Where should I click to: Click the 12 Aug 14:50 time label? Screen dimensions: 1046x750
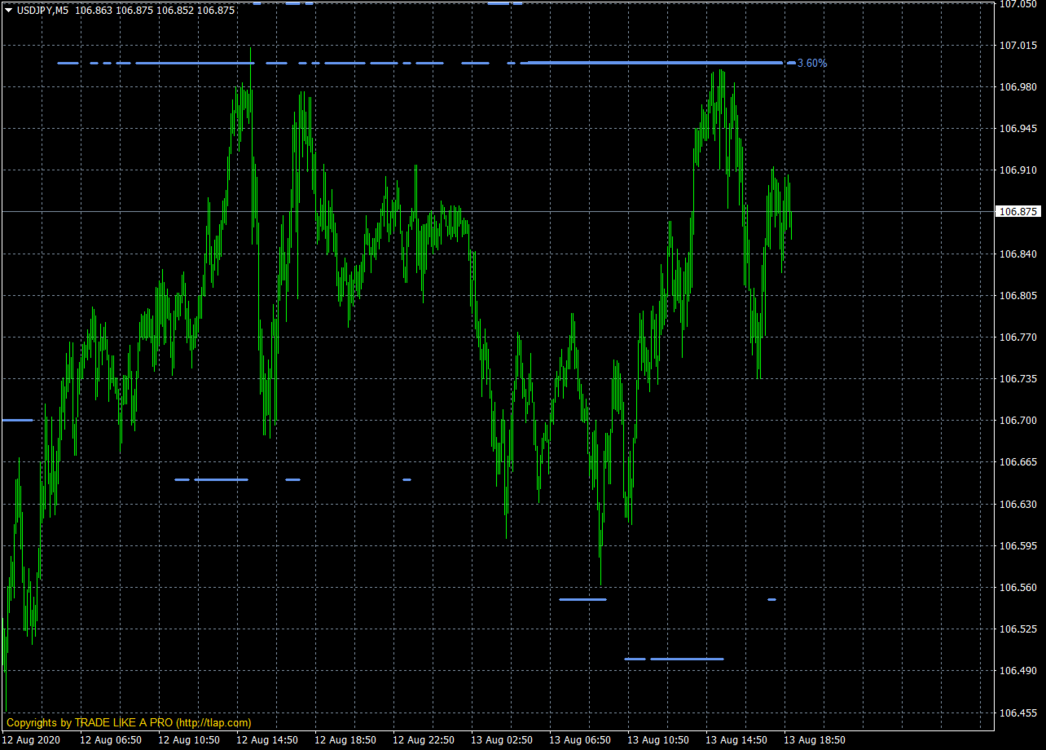(267, 740)
